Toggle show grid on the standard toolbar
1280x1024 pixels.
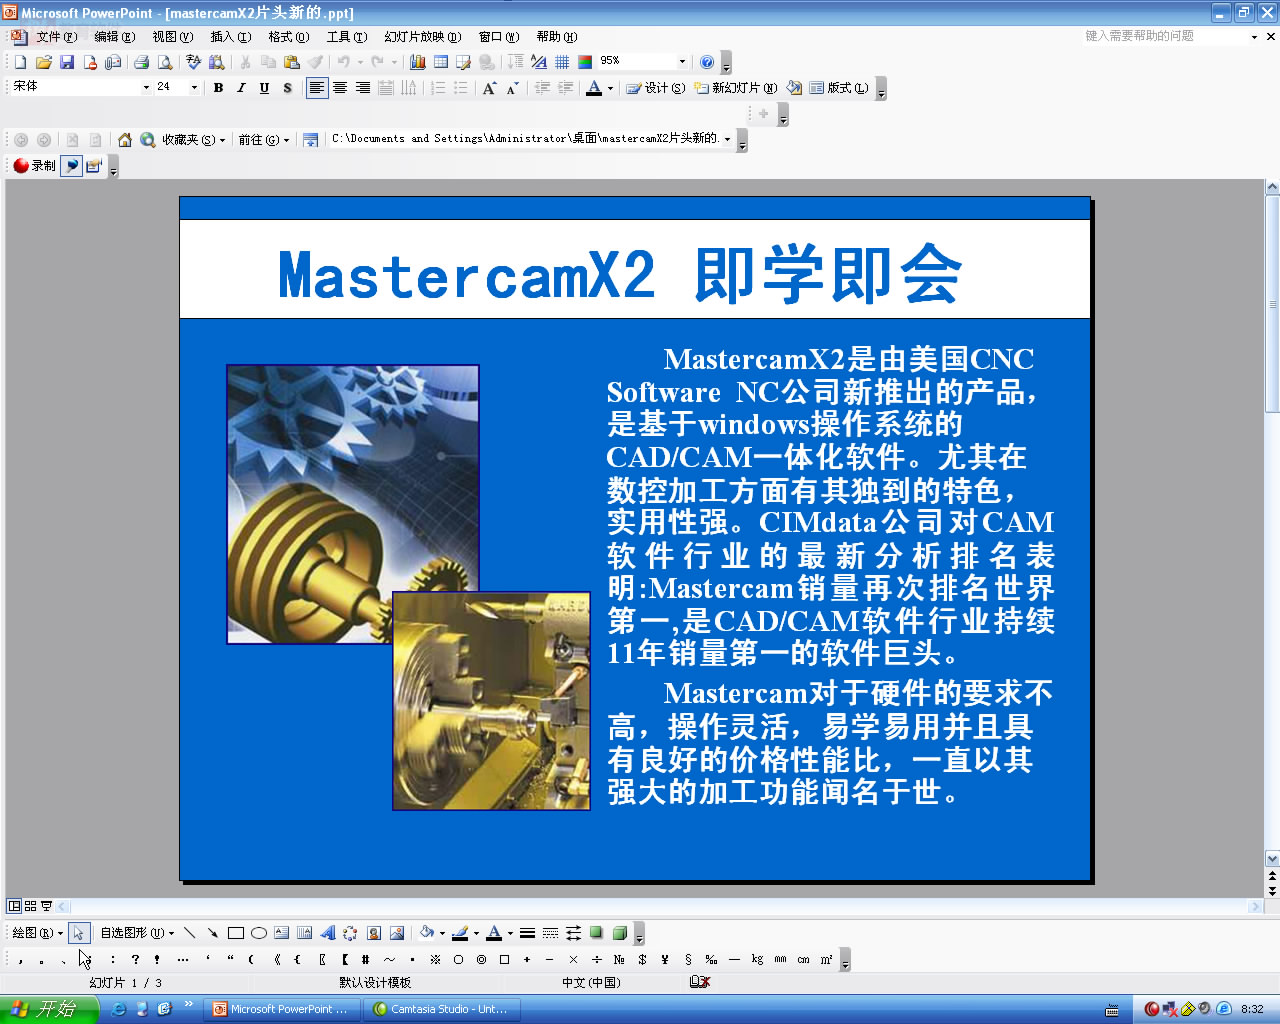pos(562,62)
